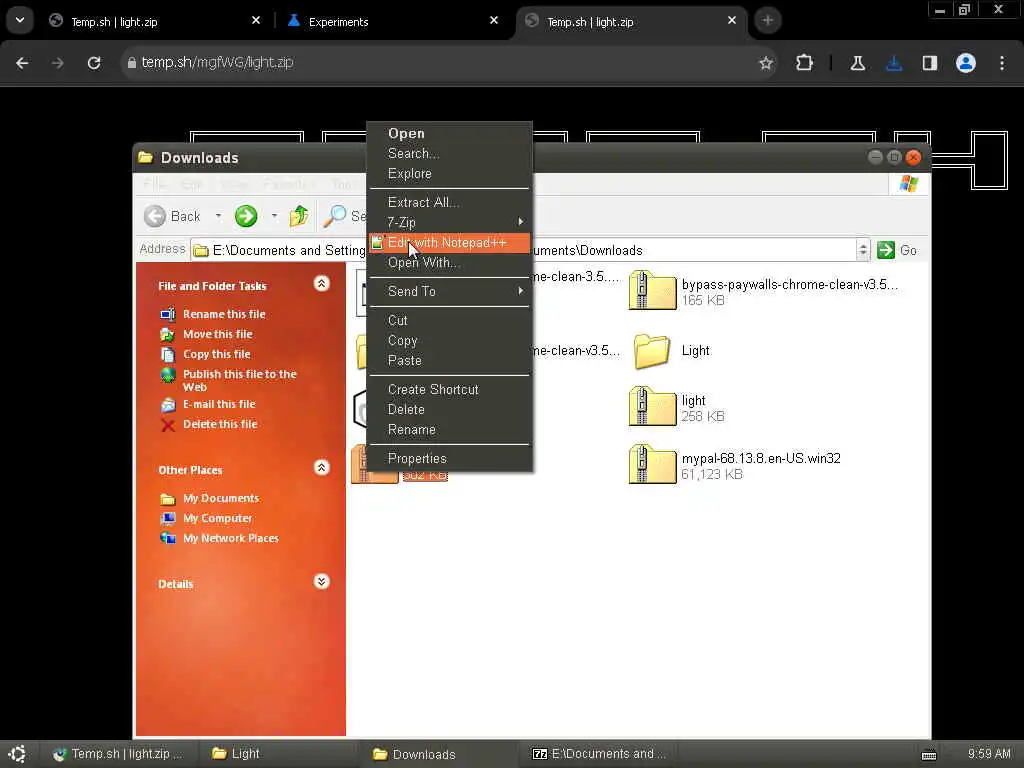Choose Extract All... in the context menu
Viewport: 1024px width, 768px height.
click(x=423, y=202)
